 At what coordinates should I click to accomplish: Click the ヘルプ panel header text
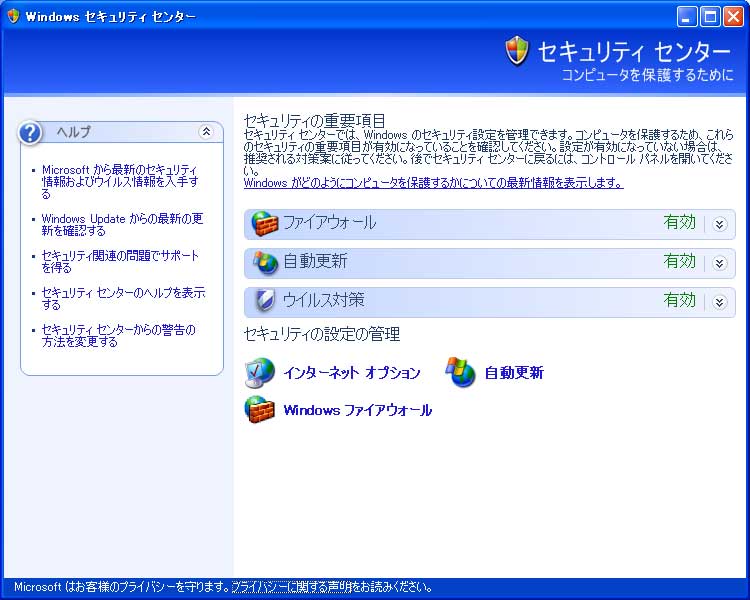pyautogui.click(x=73, y=132)
